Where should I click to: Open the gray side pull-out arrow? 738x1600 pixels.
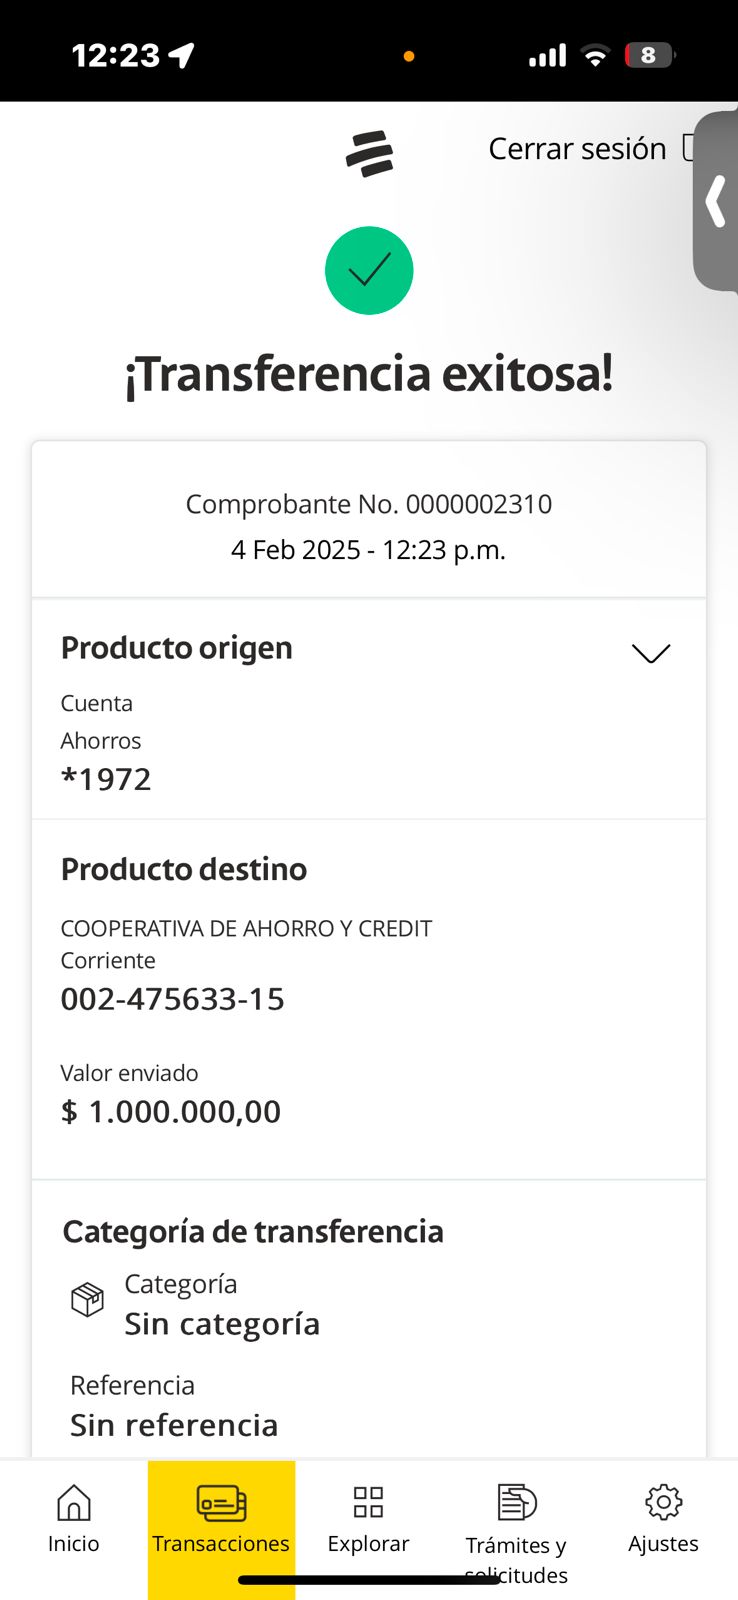pos(716,202)
